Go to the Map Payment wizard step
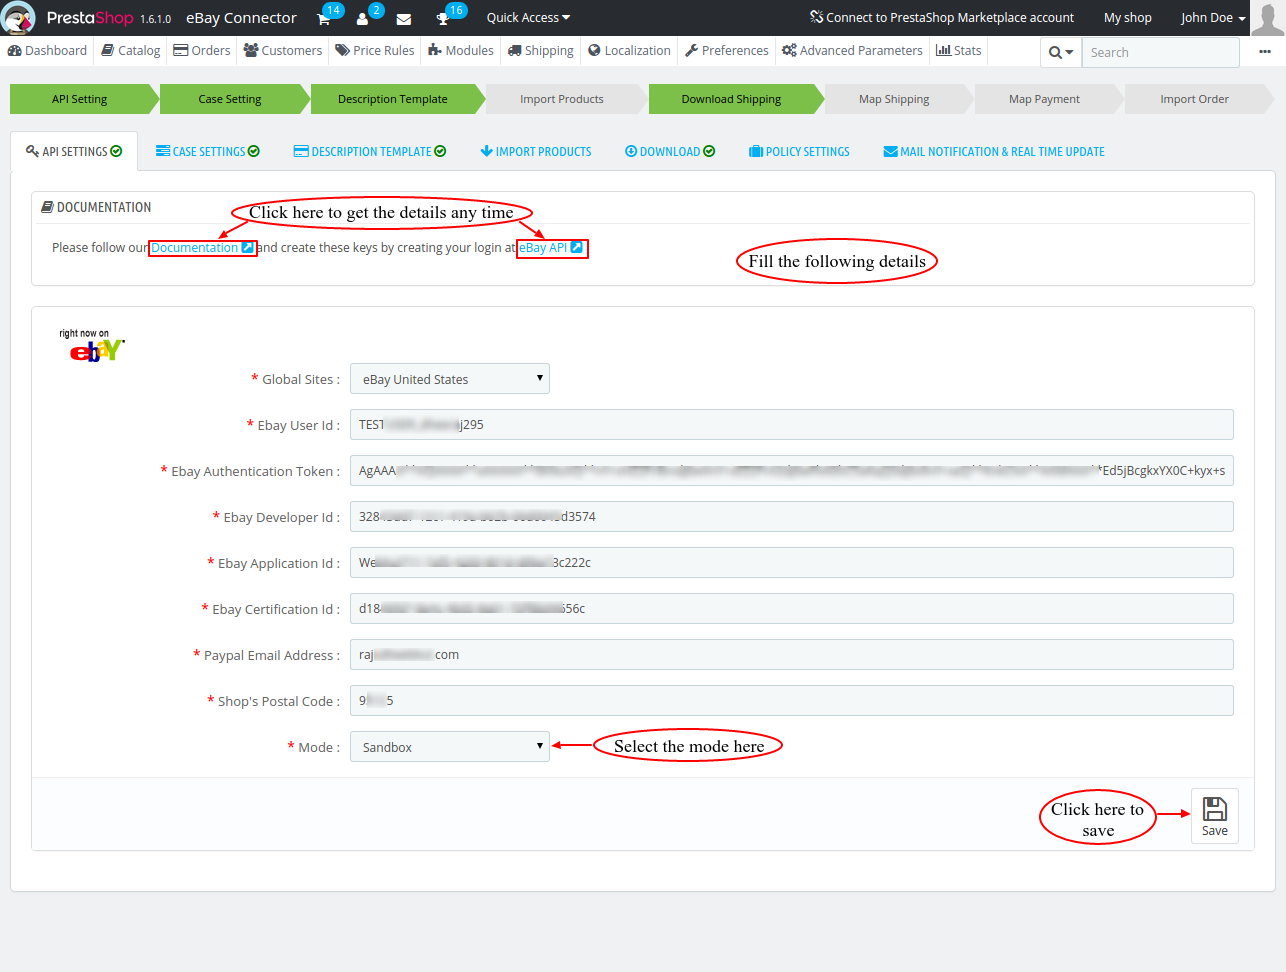This screenshot has height=972, width=1286. [x=1044, y=99]
